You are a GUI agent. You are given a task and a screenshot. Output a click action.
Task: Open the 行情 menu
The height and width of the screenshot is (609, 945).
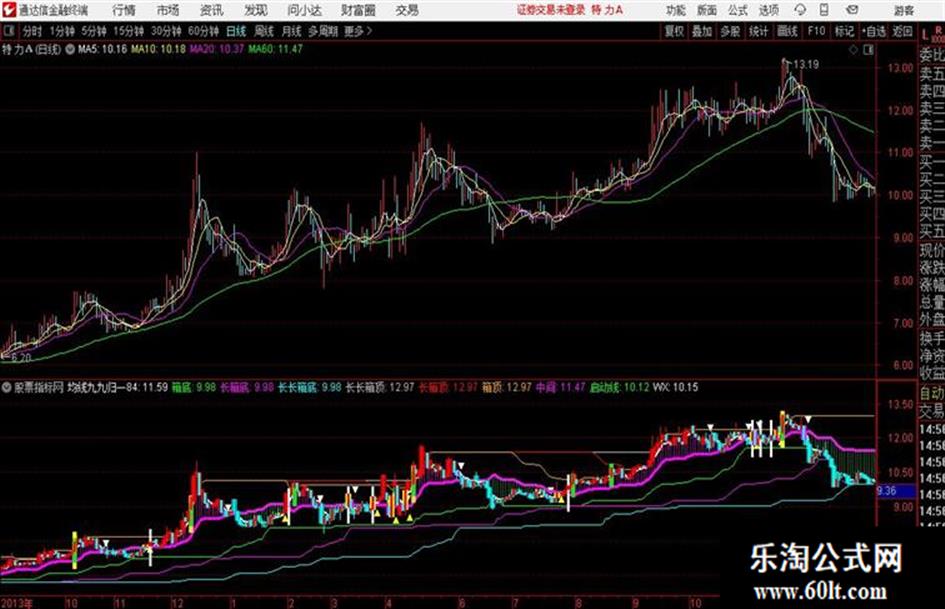point(124,10)
